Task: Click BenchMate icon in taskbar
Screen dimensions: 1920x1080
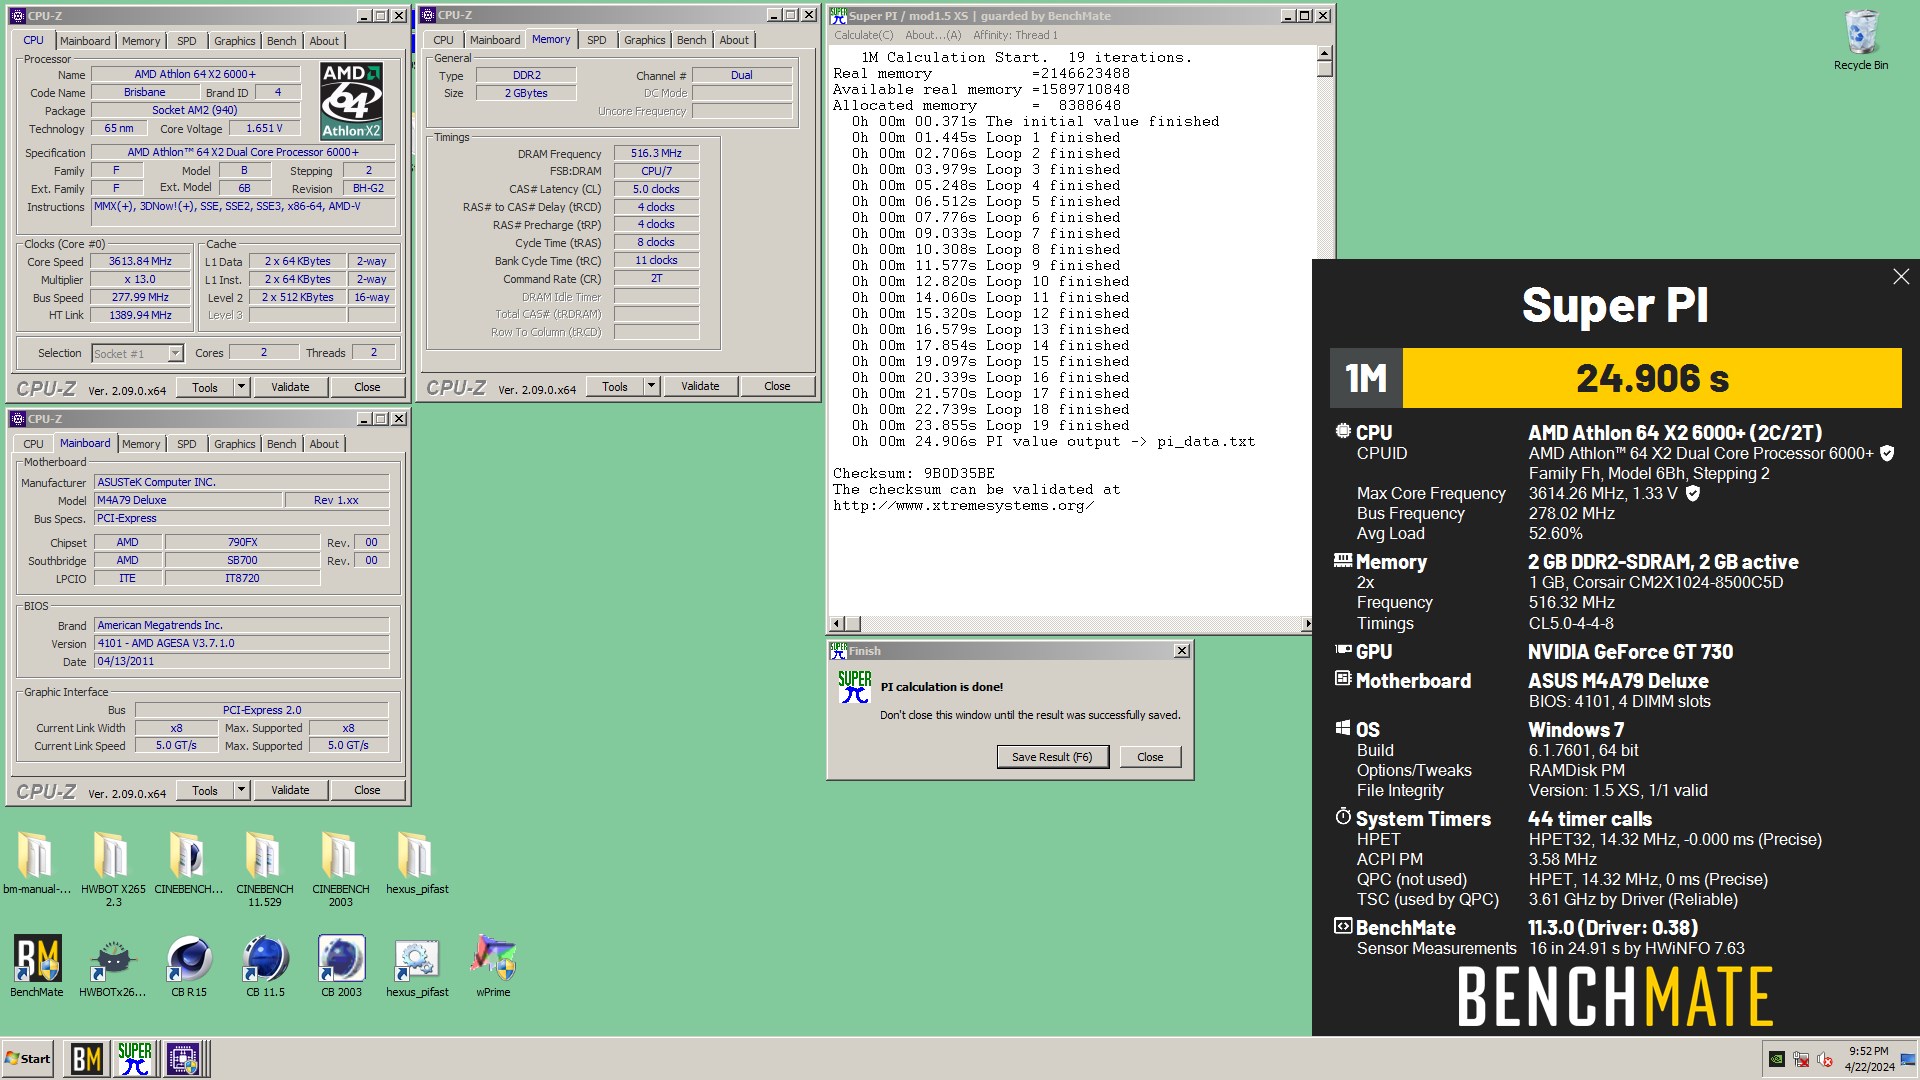Action: point(86,1059)
